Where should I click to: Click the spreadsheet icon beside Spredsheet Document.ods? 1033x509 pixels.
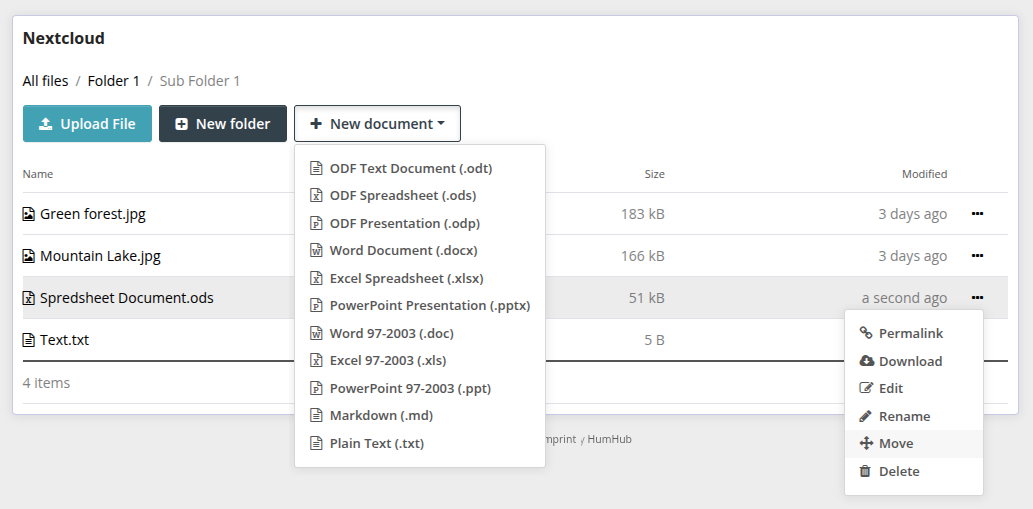[29, 298]
